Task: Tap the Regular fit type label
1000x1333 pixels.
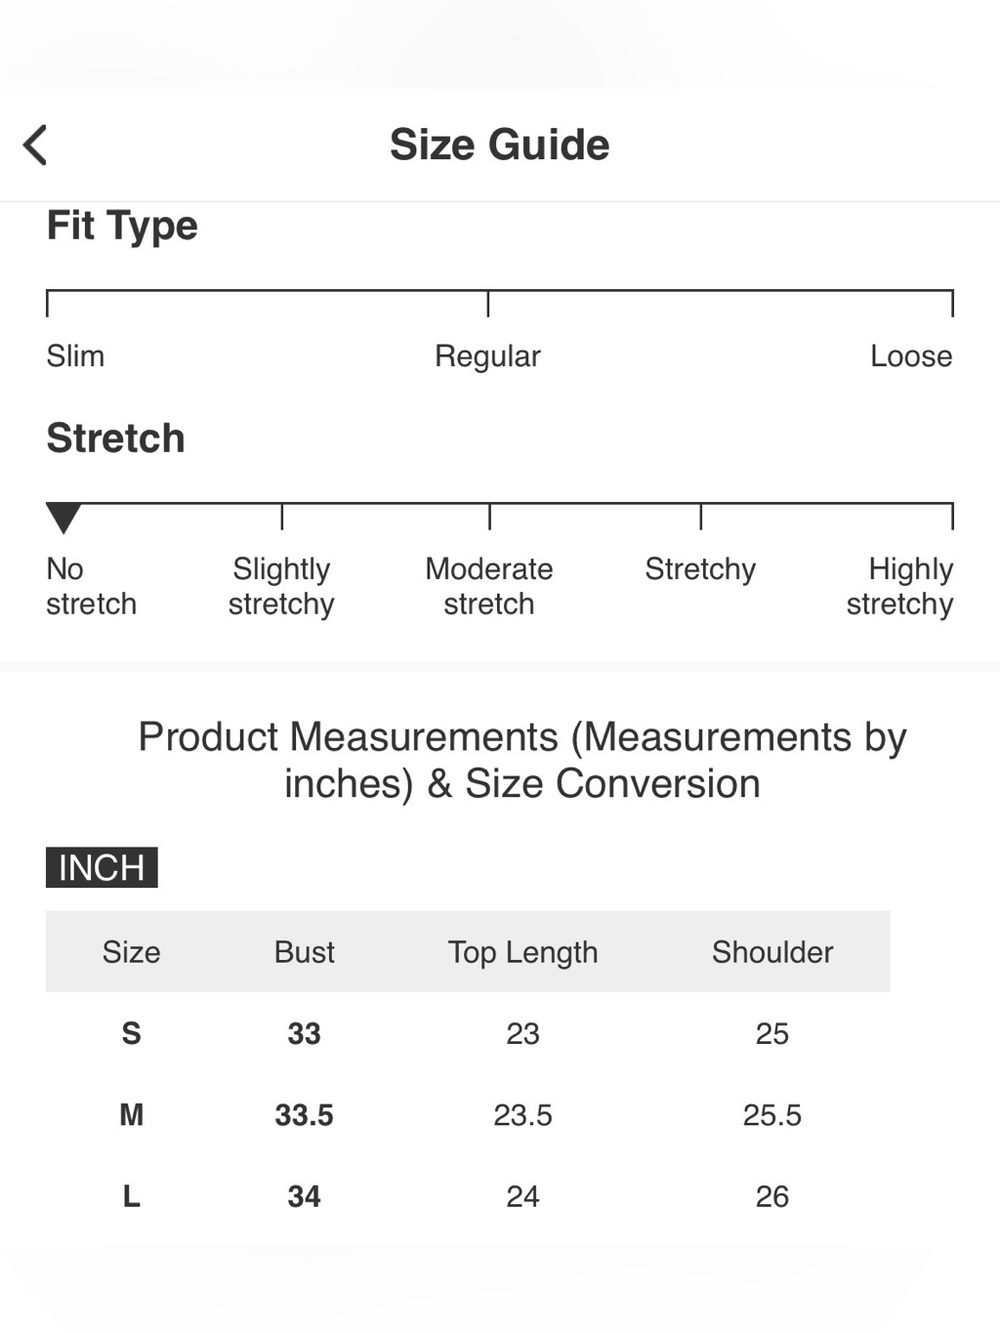Action: 487,357
